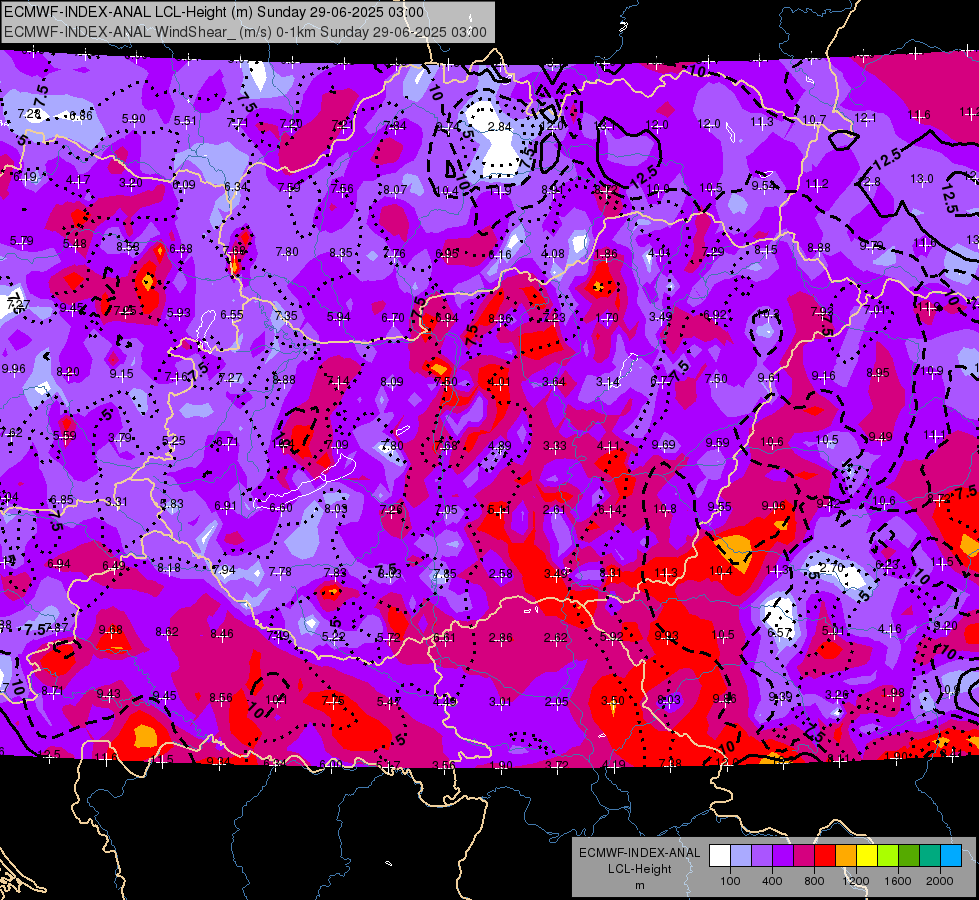Click the map value 3.64

554,382
